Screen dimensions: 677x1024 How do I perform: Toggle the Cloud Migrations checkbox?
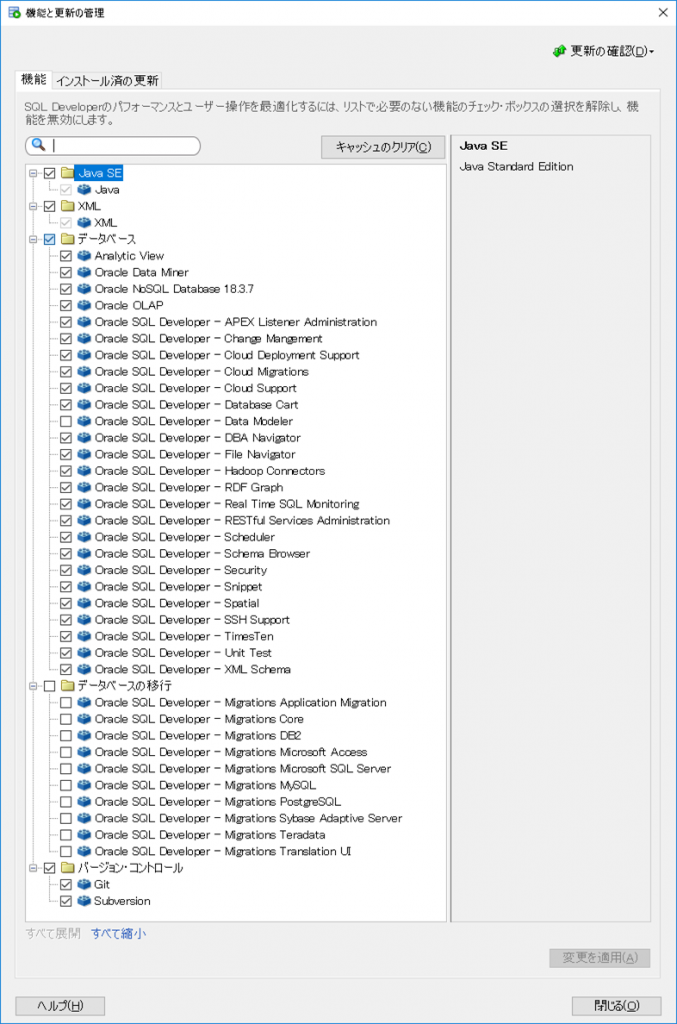tap(66, 372)
